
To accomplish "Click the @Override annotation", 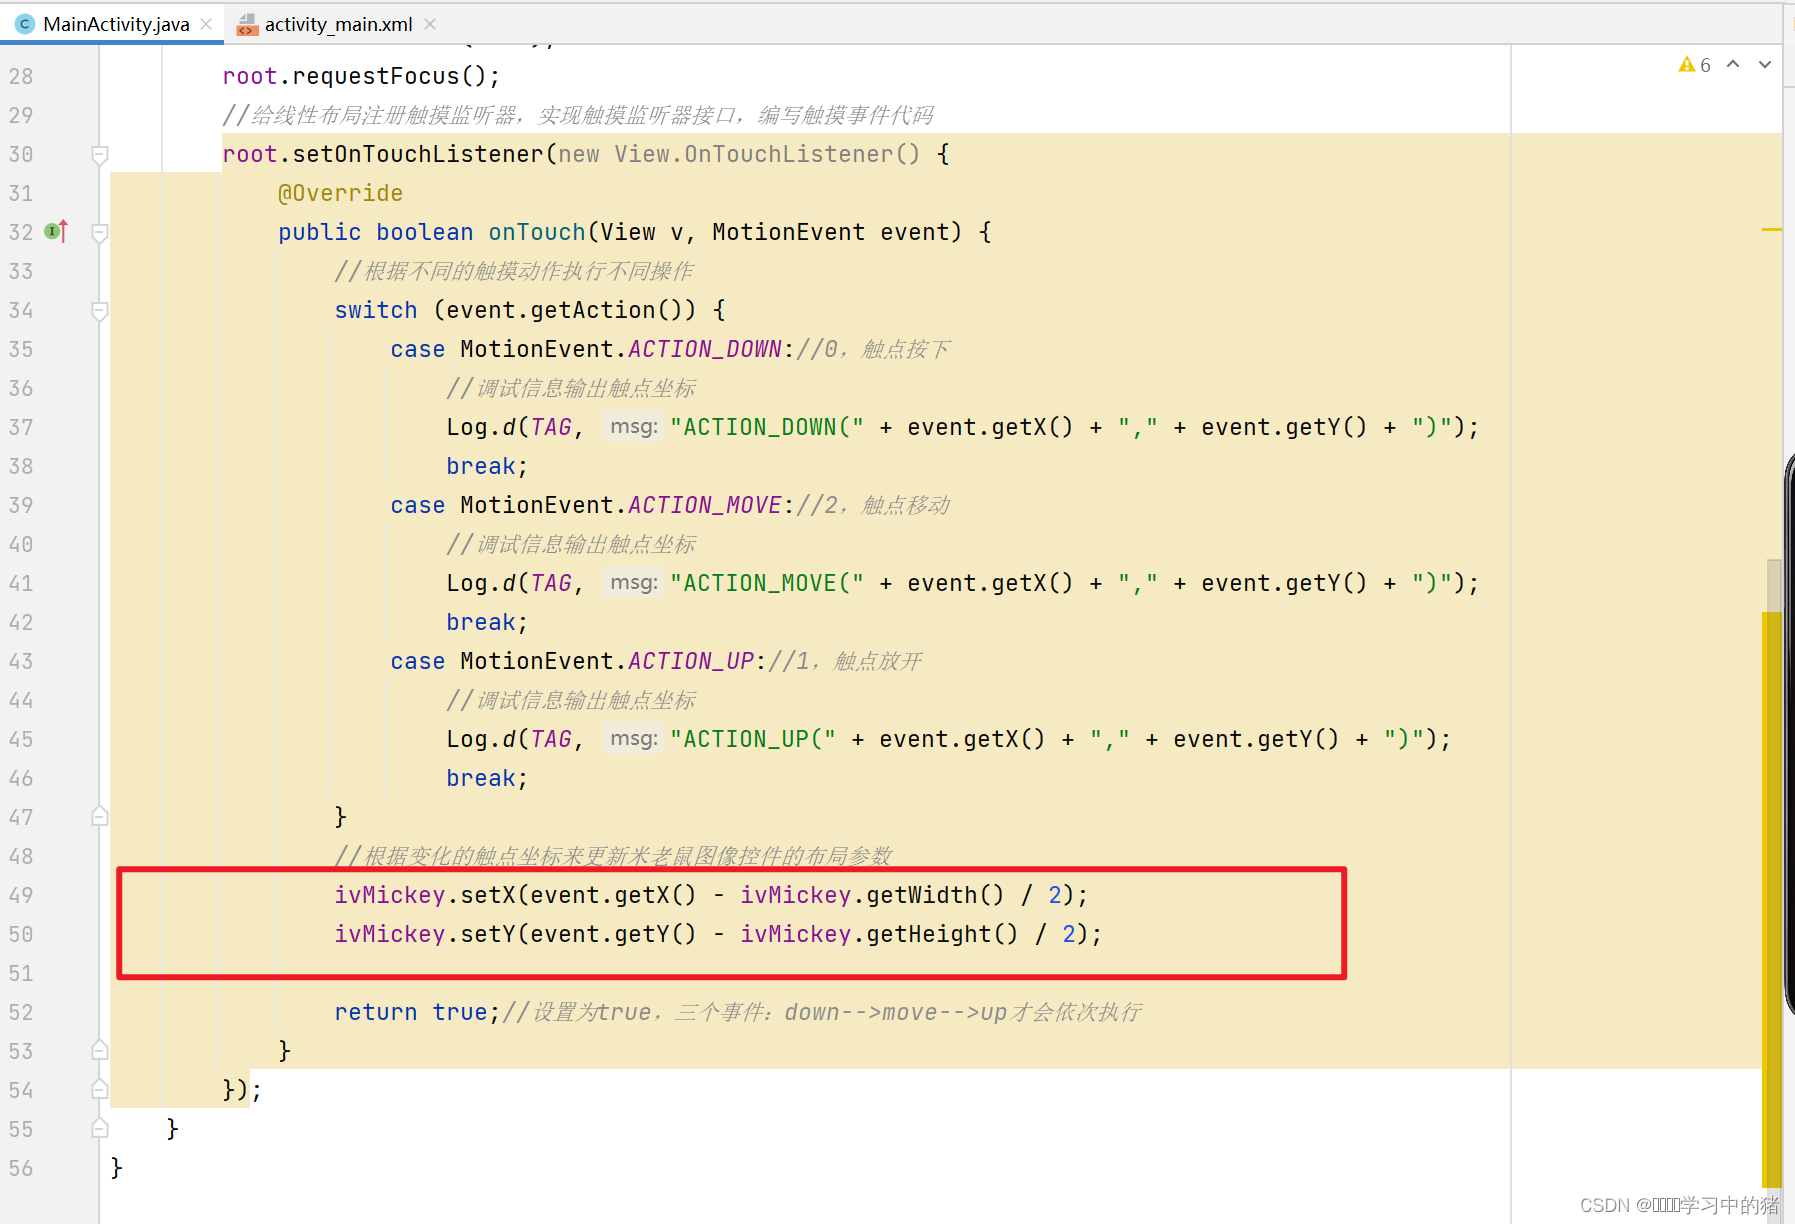I will point(341,193).
